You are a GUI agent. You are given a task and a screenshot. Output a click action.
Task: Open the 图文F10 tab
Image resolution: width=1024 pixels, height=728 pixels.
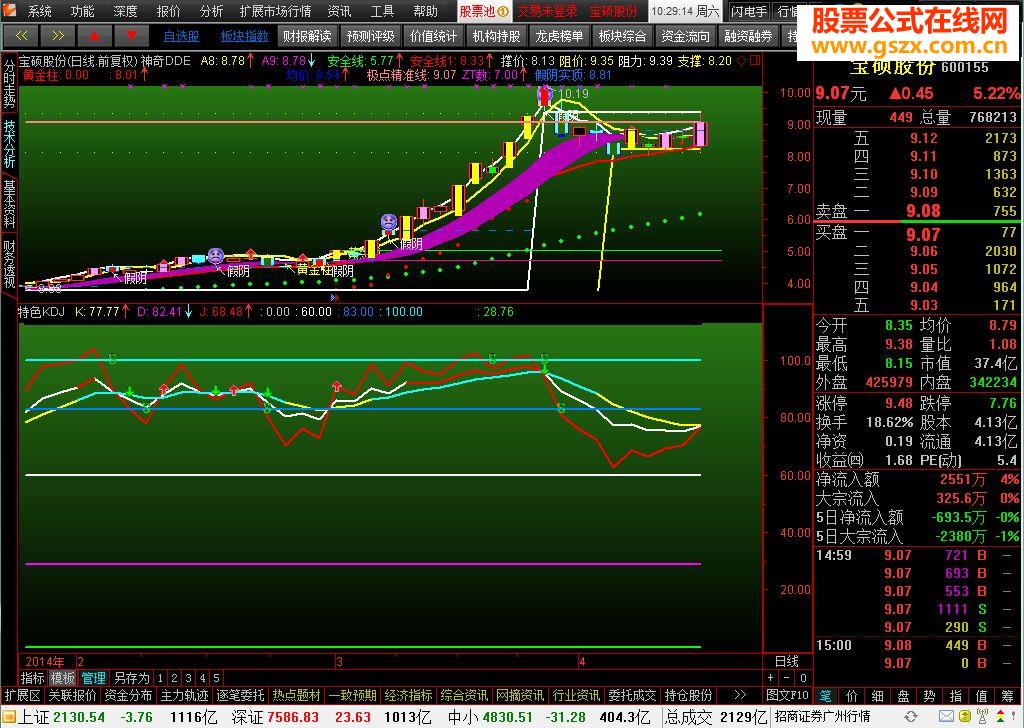[787, 695]
